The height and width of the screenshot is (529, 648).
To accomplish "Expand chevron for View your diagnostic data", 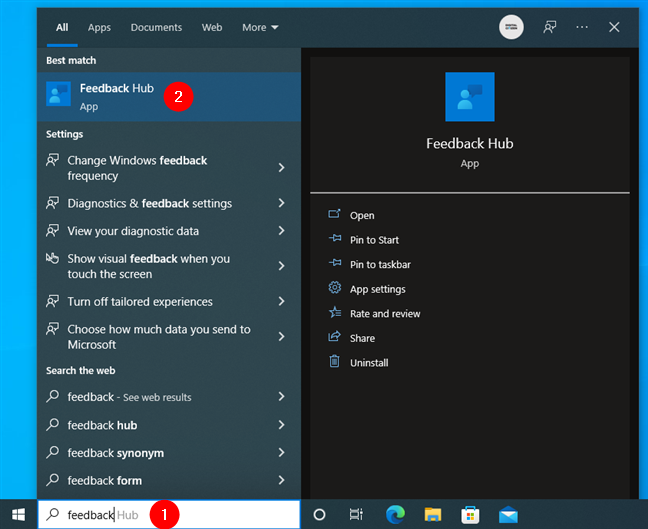I will (281, 231).
